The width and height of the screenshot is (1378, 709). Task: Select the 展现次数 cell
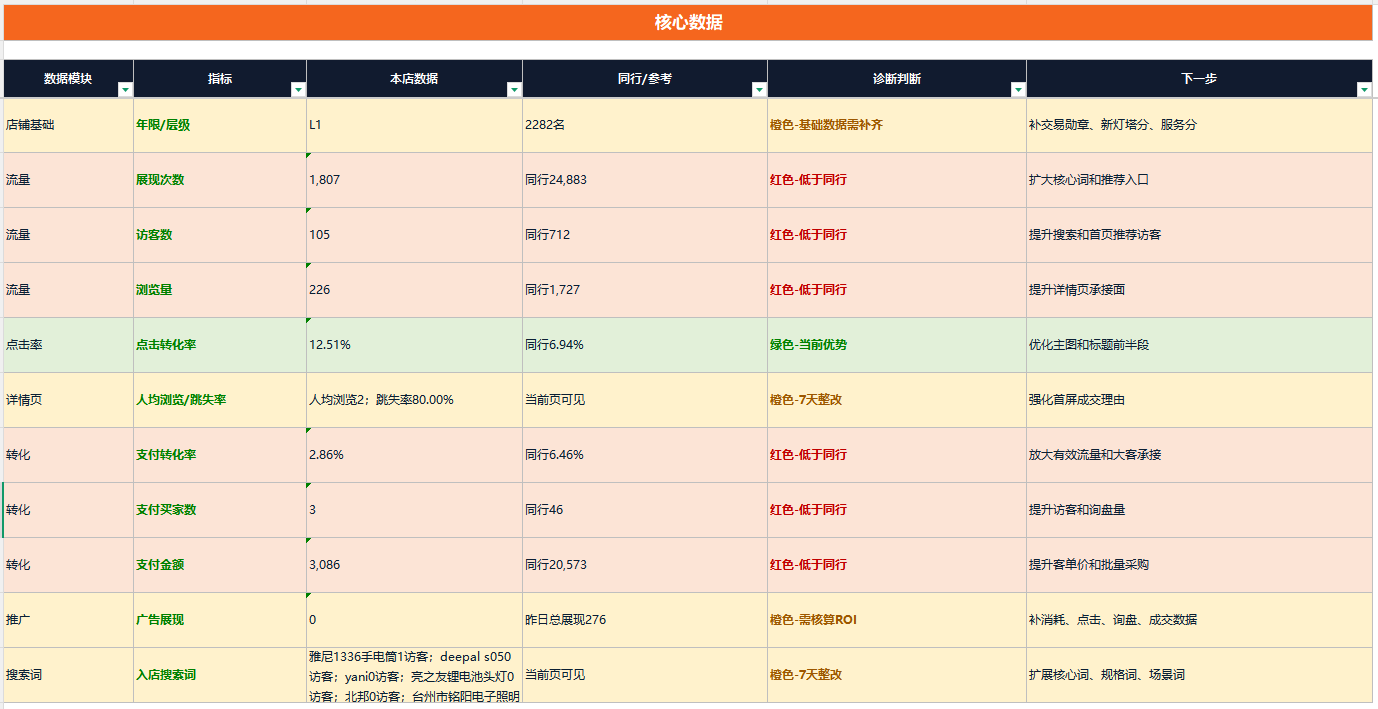click(220, 181)
